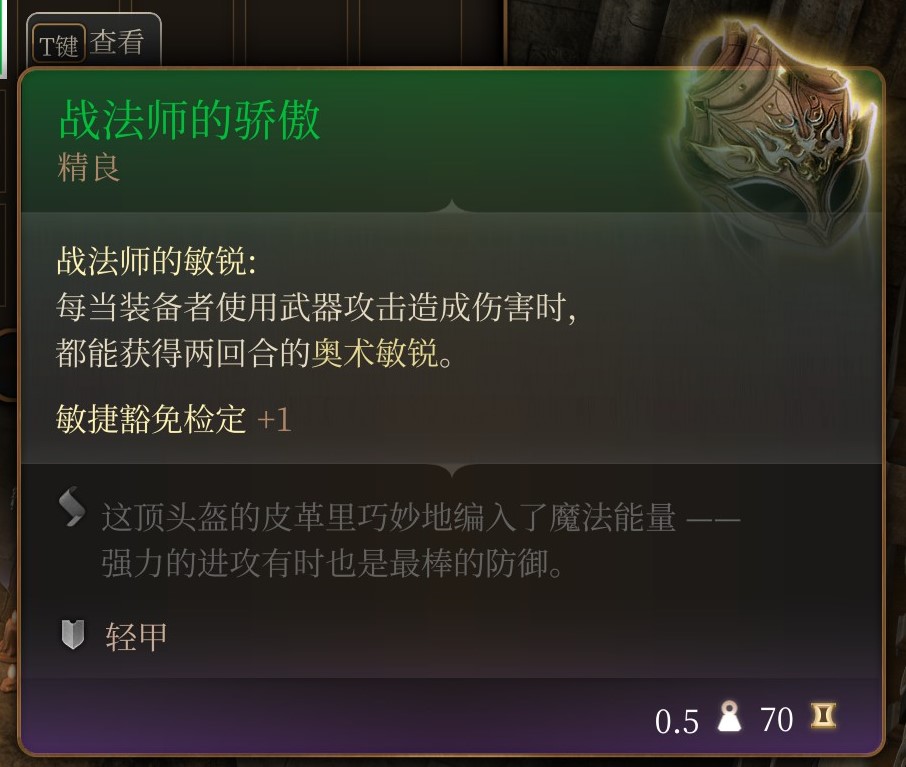Click the flavor text about 魔法能量
This screenshot has width=906, height=767.
(421, 540)
